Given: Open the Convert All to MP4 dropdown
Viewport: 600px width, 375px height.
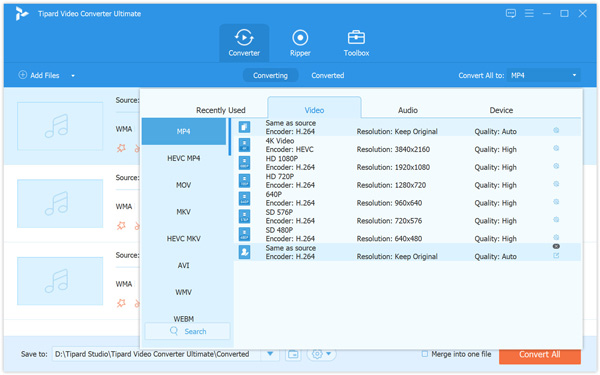Looking at the screenshot, I should [x=544, y=75].
